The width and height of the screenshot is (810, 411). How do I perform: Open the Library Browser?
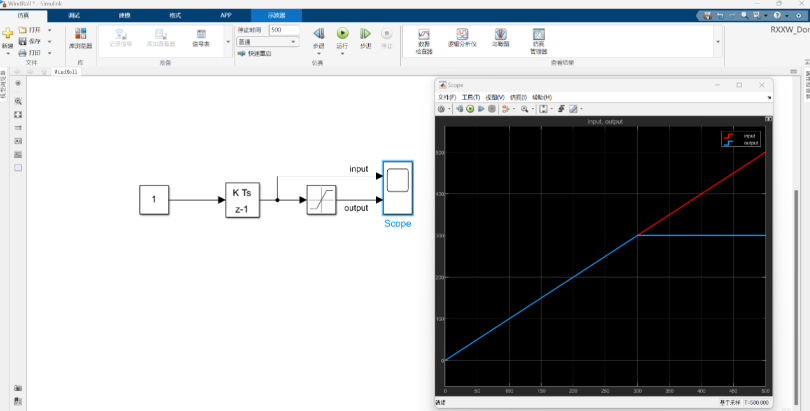pyautogui.click(x=80, y=36)
